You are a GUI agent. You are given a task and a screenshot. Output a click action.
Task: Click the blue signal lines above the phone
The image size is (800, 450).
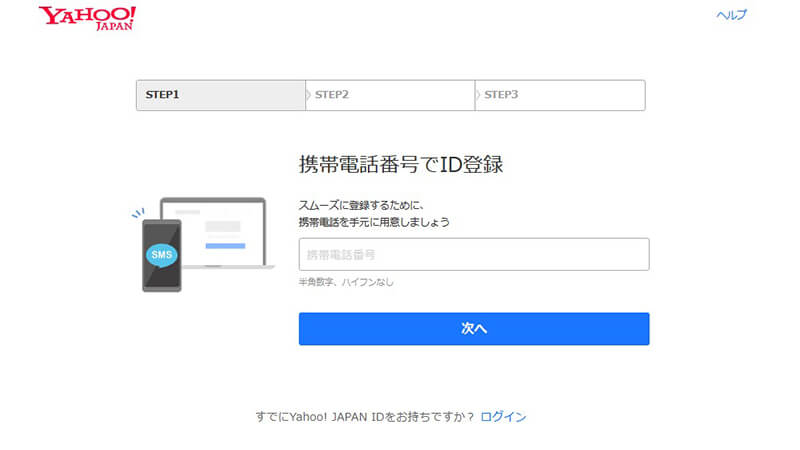coord(139,213)
